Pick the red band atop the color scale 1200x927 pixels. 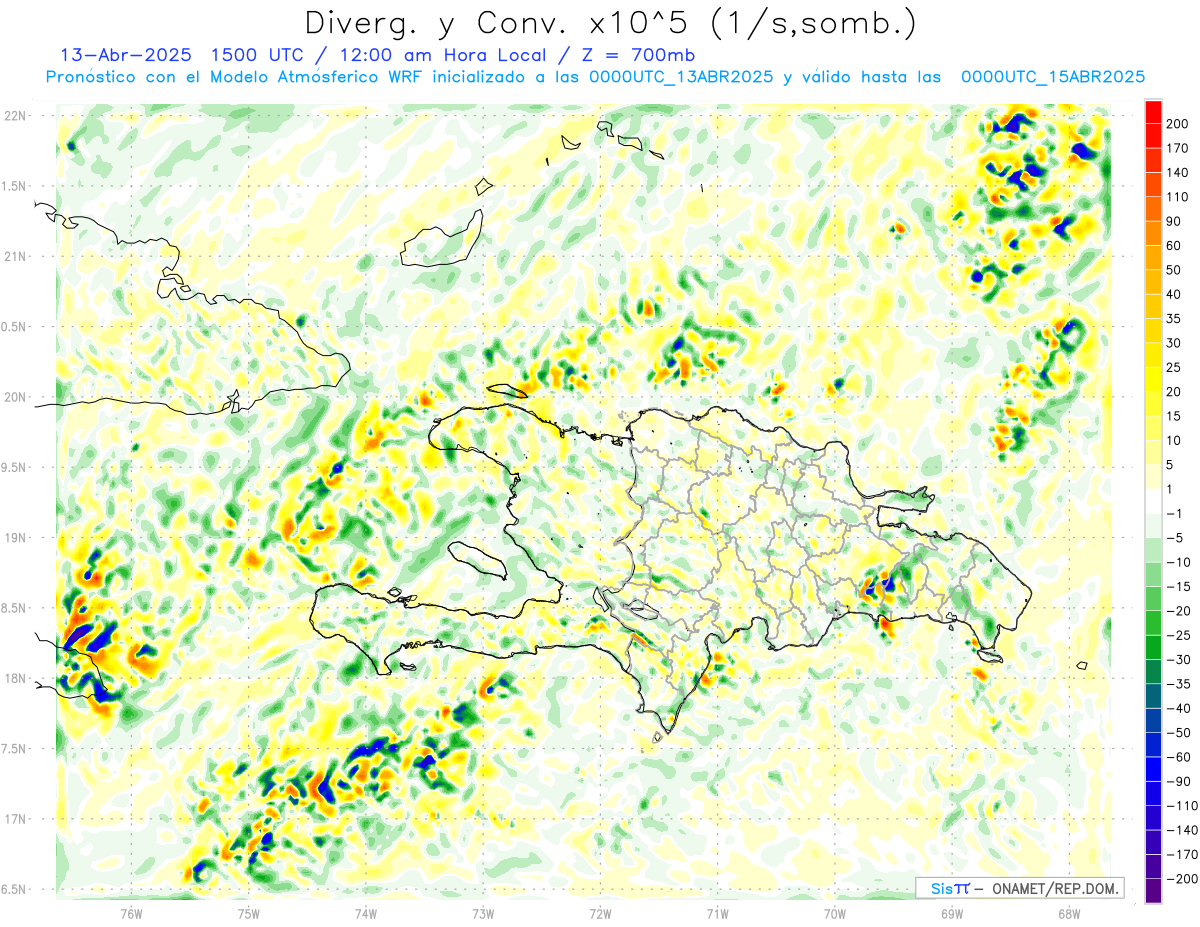1153,110
